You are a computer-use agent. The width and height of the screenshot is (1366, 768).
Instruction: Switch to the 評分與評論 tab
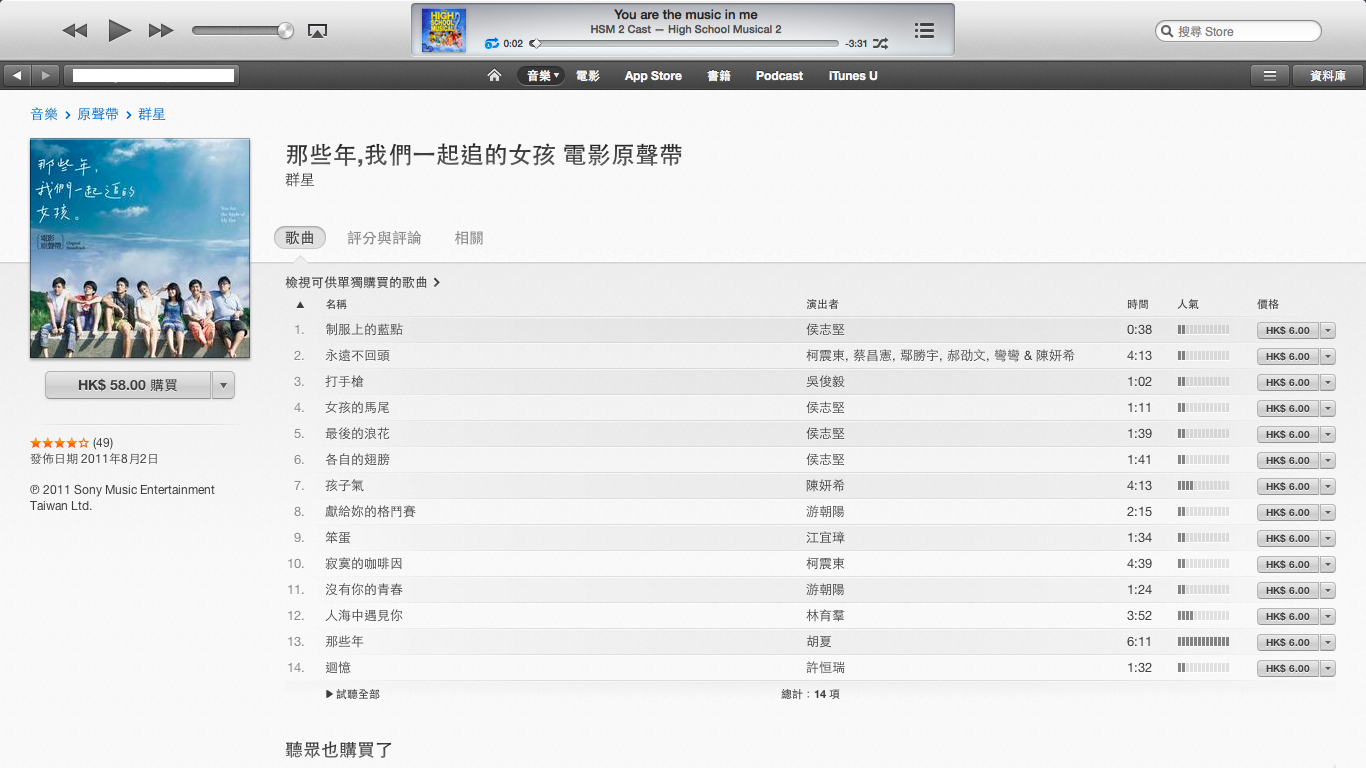click(x=384, y=238)
